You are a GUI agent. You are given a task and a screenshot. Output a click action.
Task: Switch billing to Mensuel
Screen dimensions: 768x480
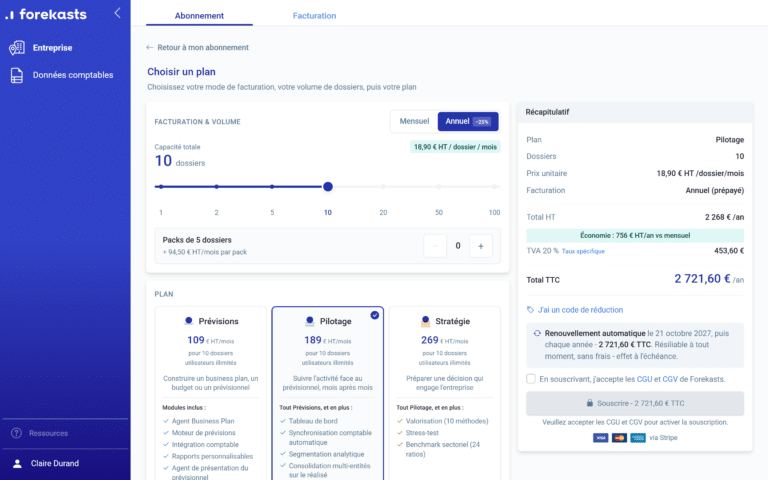click(x=414, y=121)
